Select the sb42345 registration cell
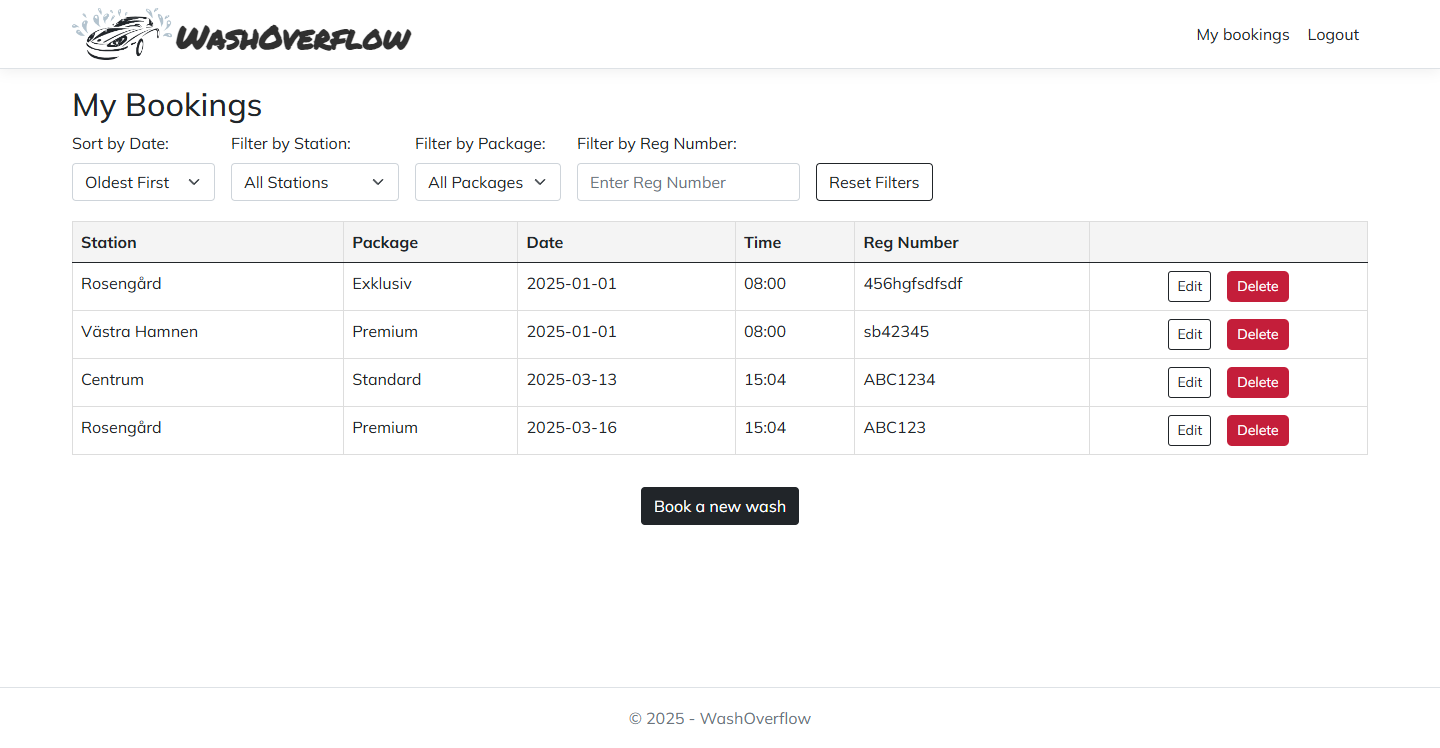1440x748 pixels. tap(896, 332)
